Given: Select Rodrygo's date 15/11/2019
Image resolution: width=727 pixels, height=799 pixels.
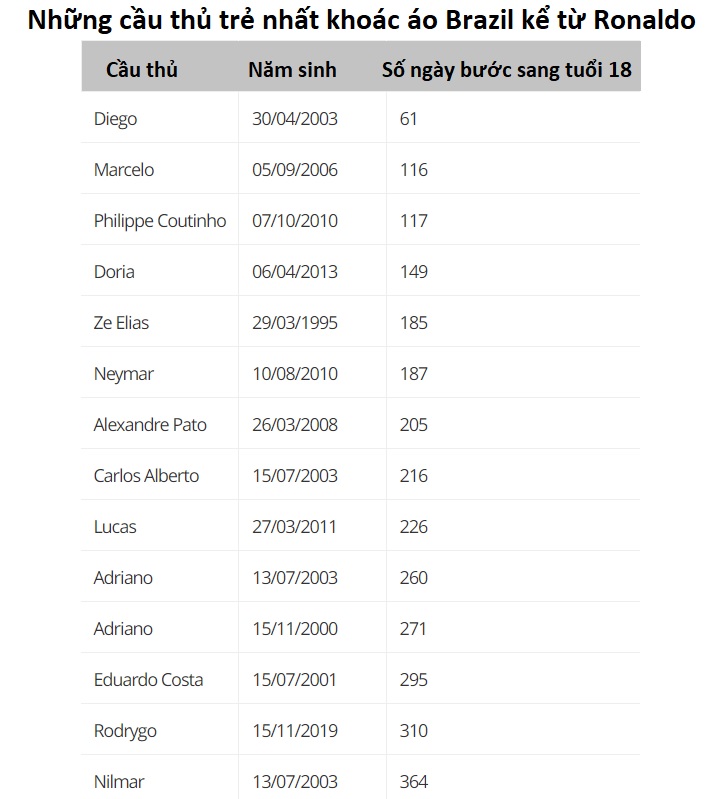Looking at the screenshot, I should pyautogui.click(x=295, y=730).
